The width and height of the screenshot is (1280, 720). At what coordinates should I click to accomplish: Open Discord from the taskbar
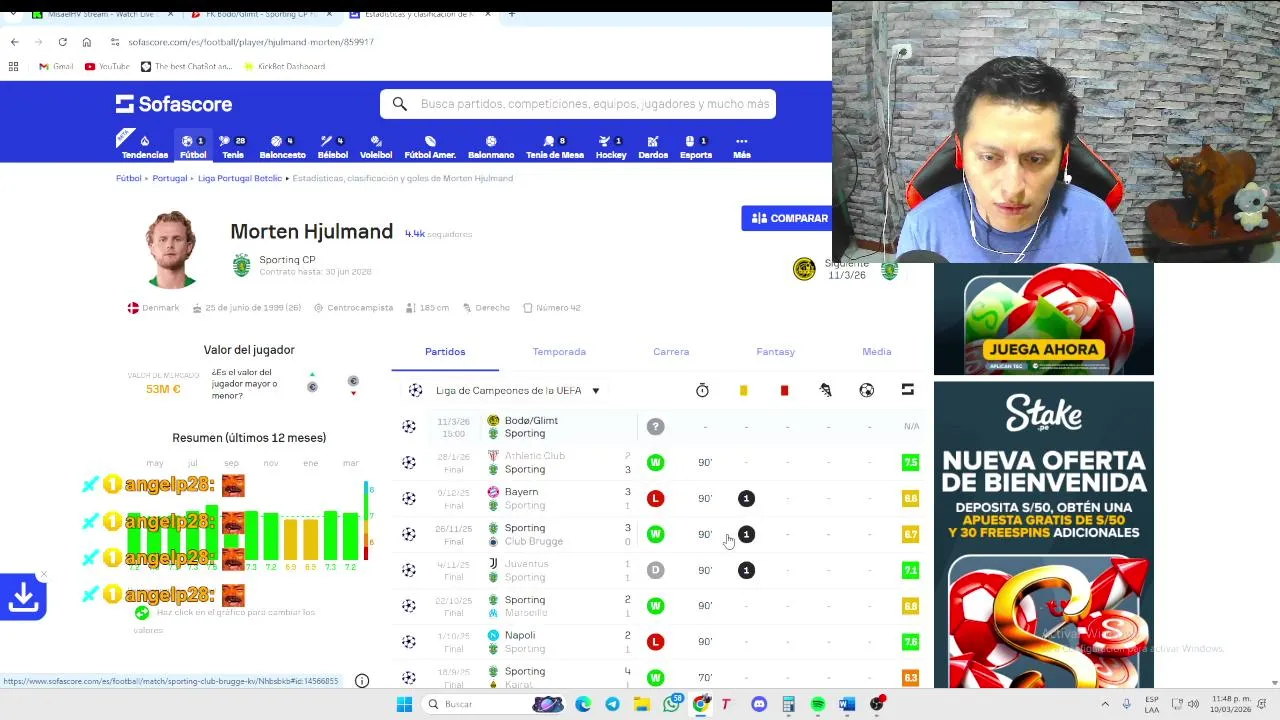coord(759,704)
